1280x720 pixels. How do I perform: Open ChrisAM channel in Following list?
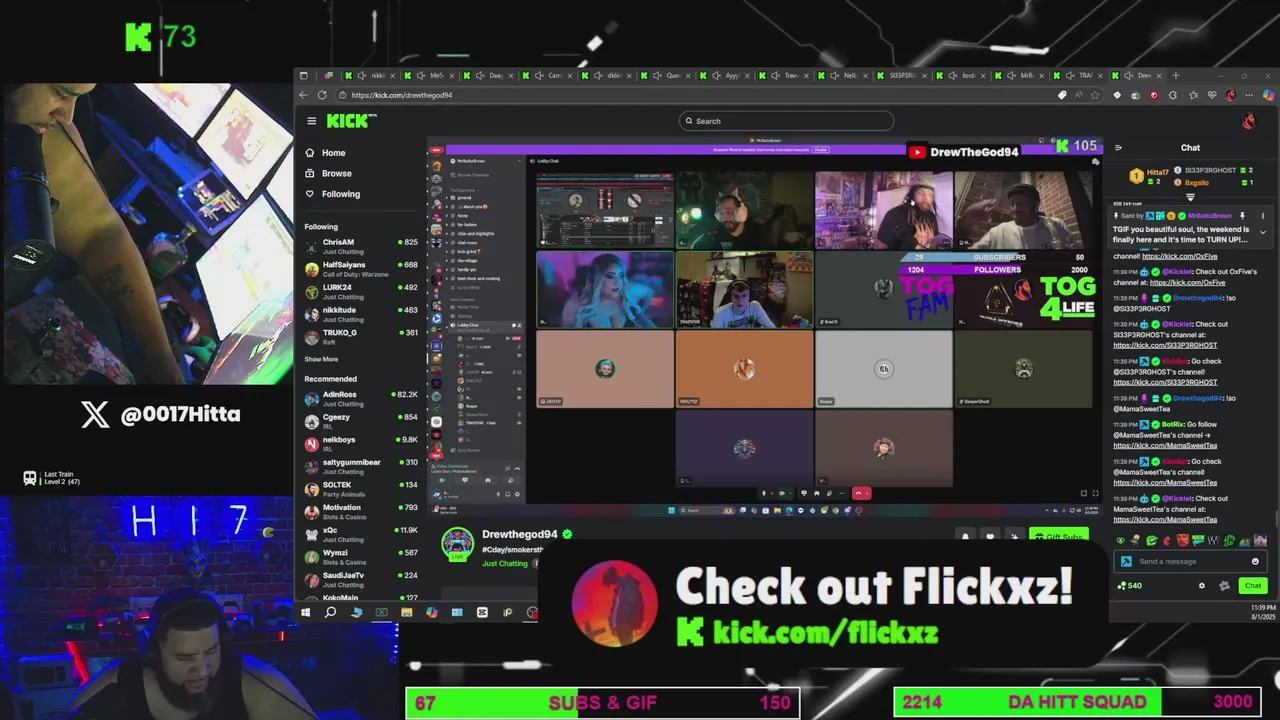click(x=361, y=247)
